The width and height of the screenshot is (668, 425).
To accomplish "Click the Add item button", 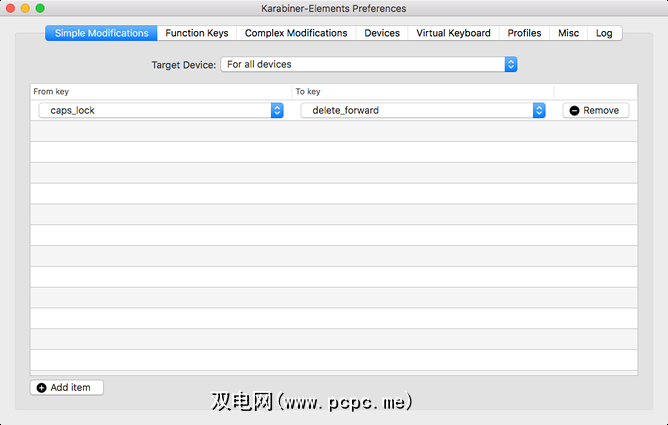I will tap(66, 388).
